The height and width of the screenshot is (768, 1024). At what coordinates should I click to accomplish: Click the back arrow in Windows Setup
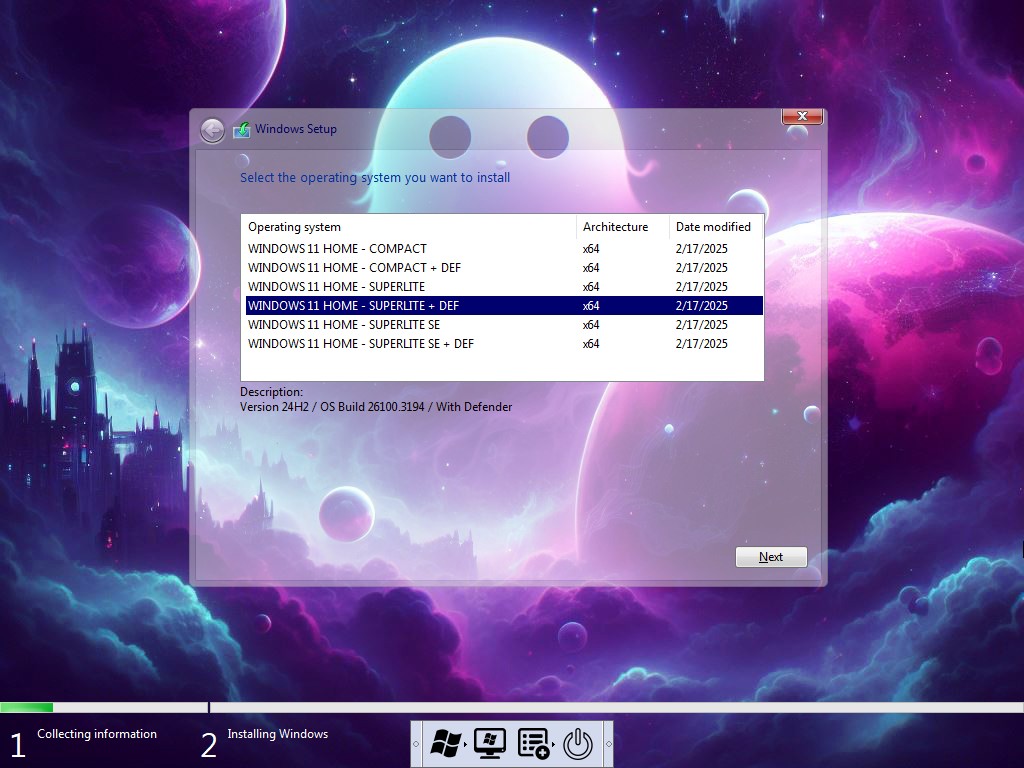tap(212, 130)
